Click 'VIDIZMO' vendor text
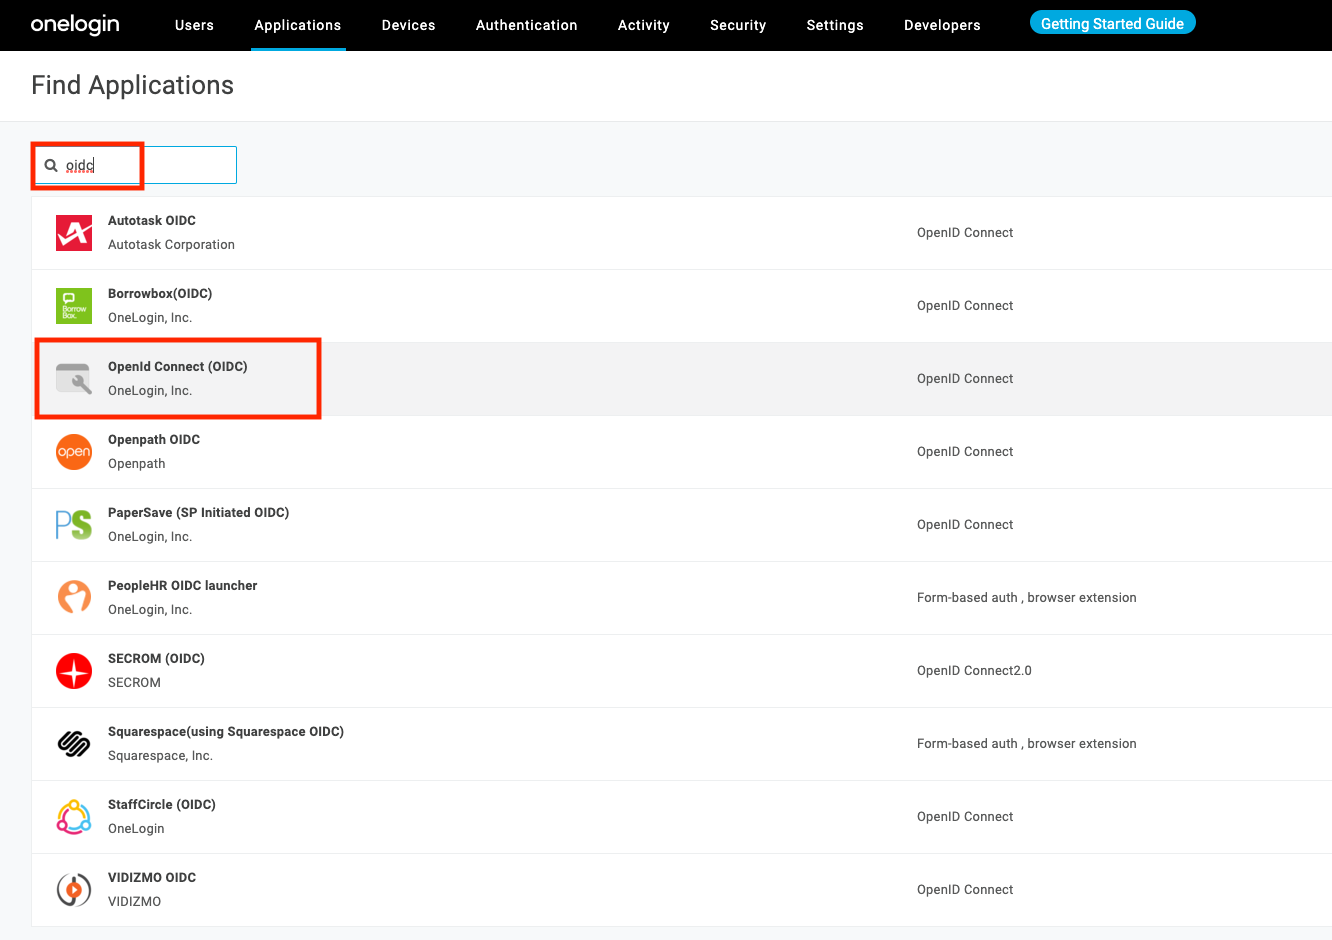The width and height of the screenshot is (1332, 940). coord(134,902)
